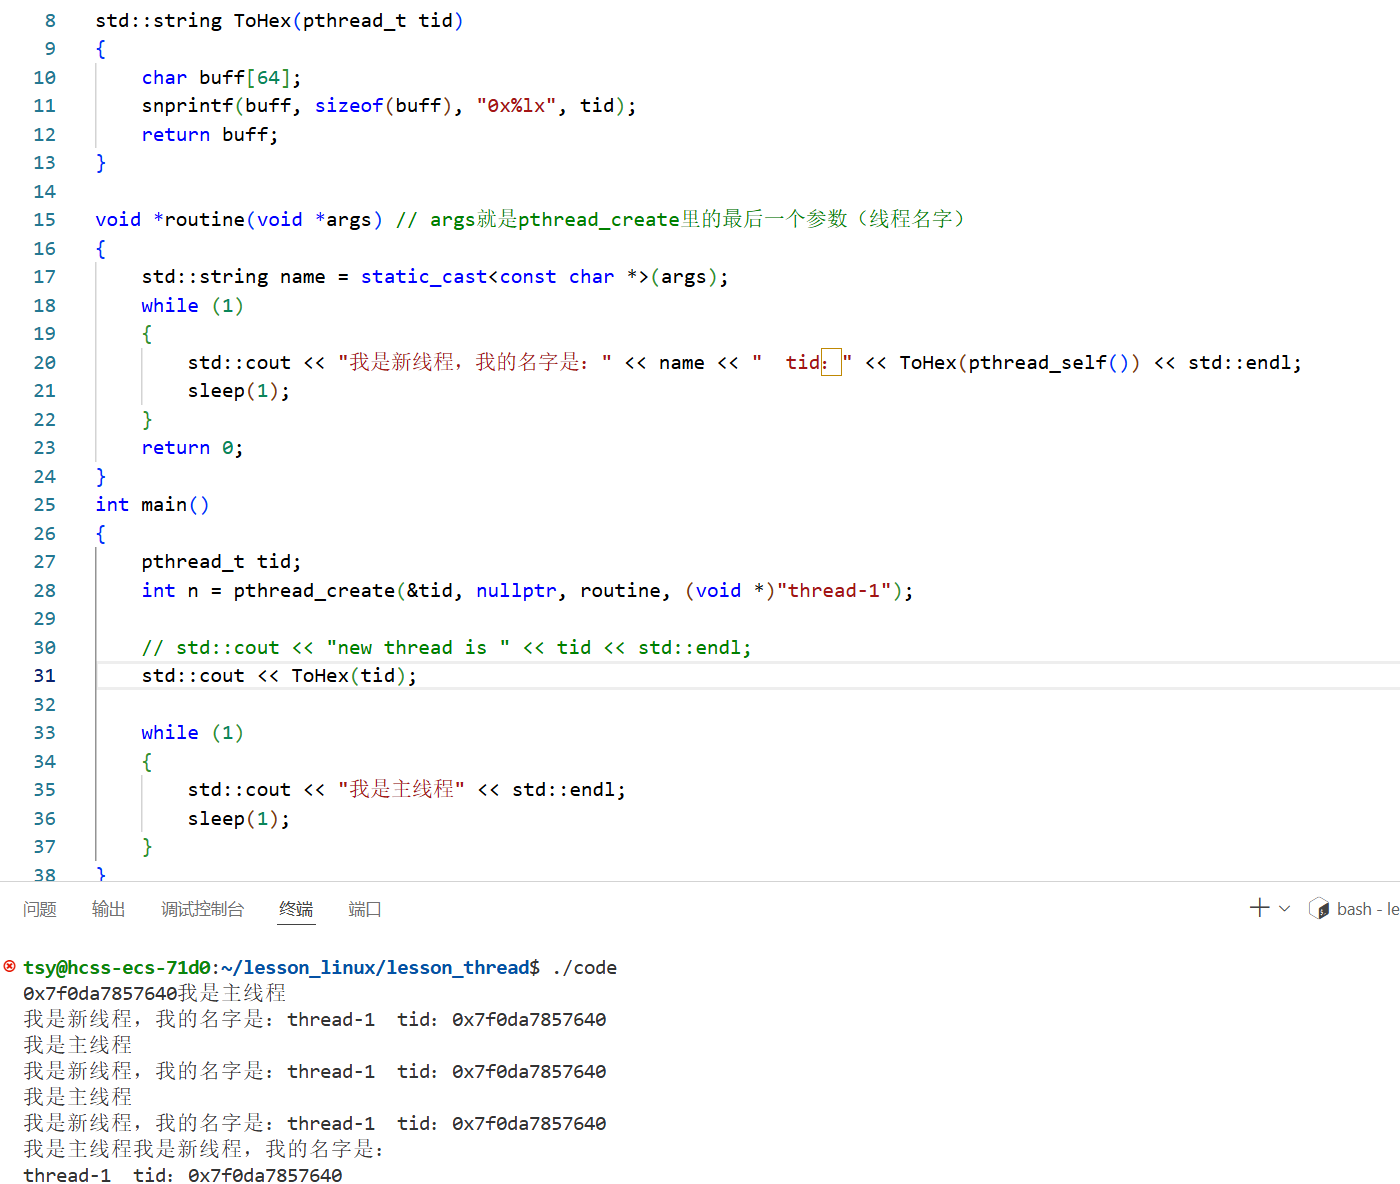This screenshot has width=1400, height=1184.
Task: Switch to the 端口 tab
Action: (x=365, y=909)
